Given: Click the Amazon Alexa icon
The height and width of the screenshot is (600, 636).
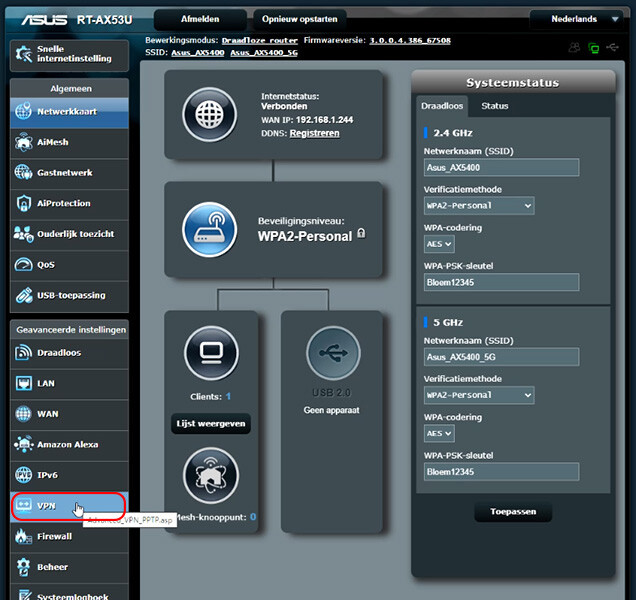Looking at the screenshot, I should (23, 444).
